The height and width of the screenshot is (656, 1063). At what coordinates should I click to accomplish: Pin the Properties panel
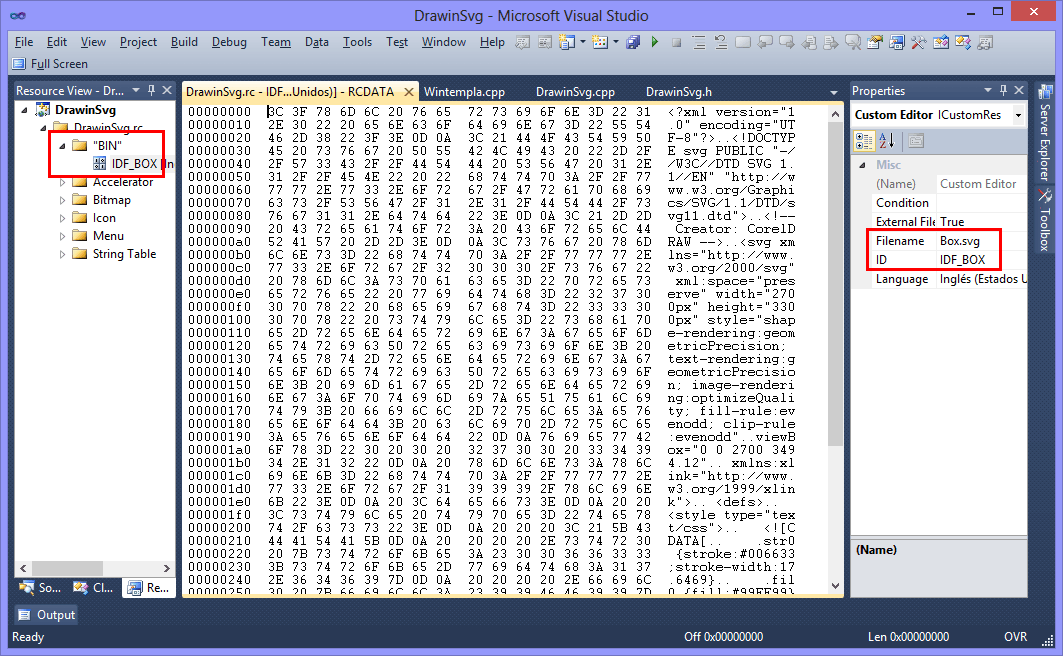click(1003, 90)
